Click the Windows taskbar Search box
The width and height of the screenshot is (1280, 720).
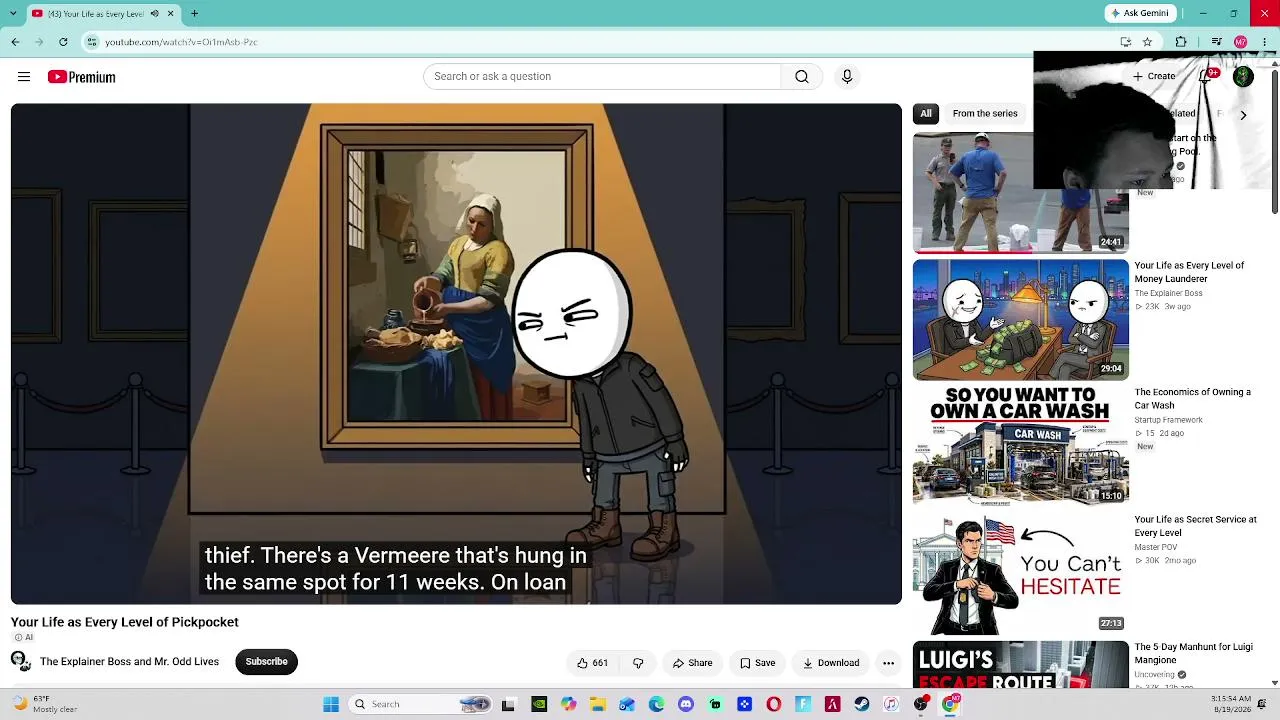tap(422, 704)
